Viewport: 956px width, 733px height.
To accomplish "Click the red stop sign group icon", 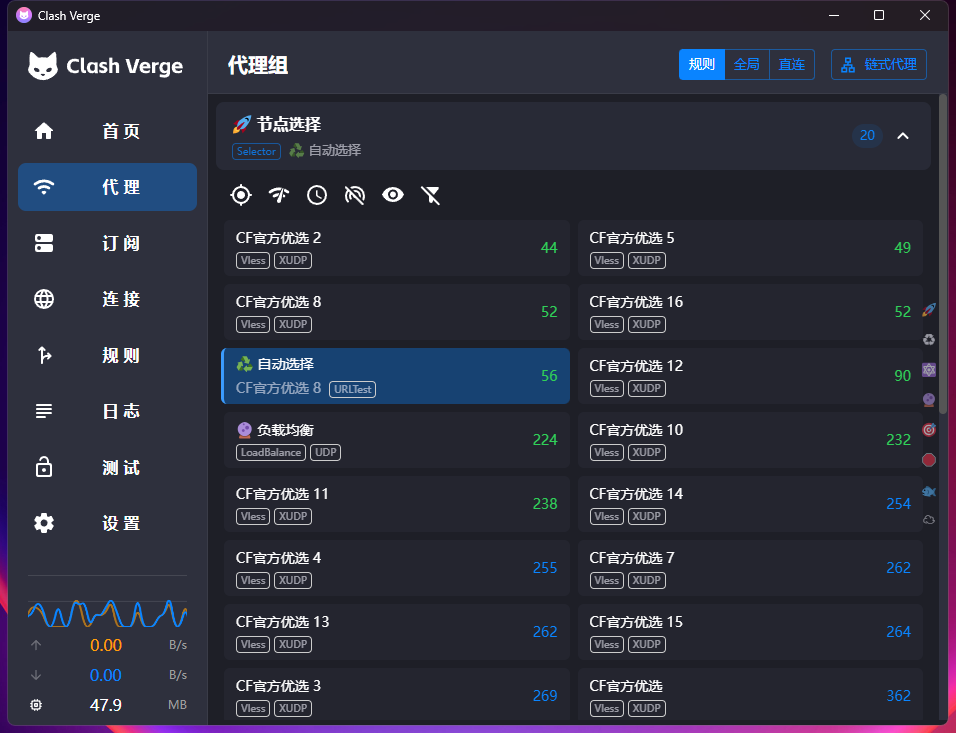I will tap(929, 460).
